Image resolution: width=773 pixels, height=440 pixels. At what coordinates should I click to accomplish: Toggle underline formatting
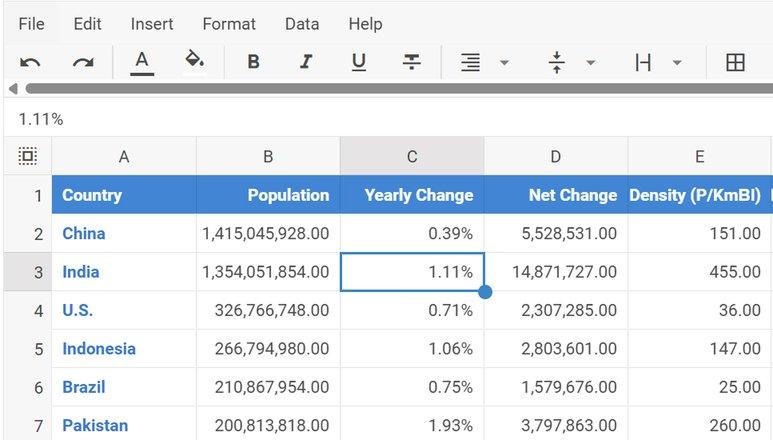pos(359,63)
